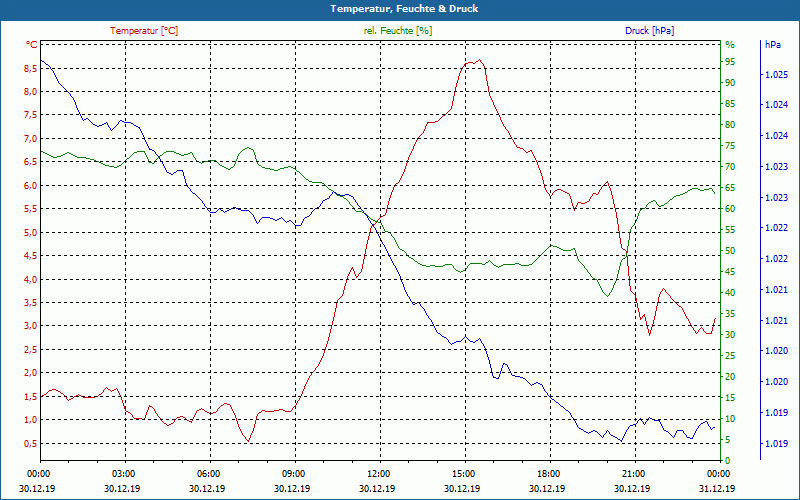Click the 90 humidity axis tick label
800x500 pixels.
(730, 83)
